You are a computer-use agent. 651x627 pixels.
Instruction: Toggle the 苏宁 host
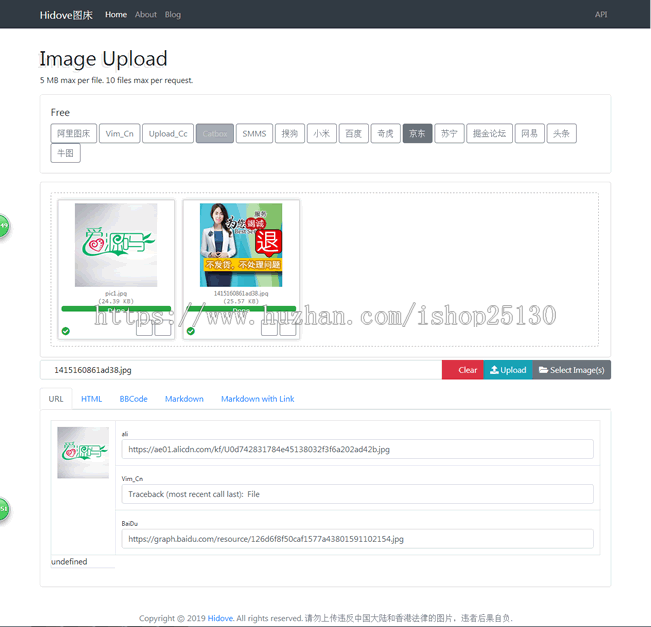(x=449, y=133)
